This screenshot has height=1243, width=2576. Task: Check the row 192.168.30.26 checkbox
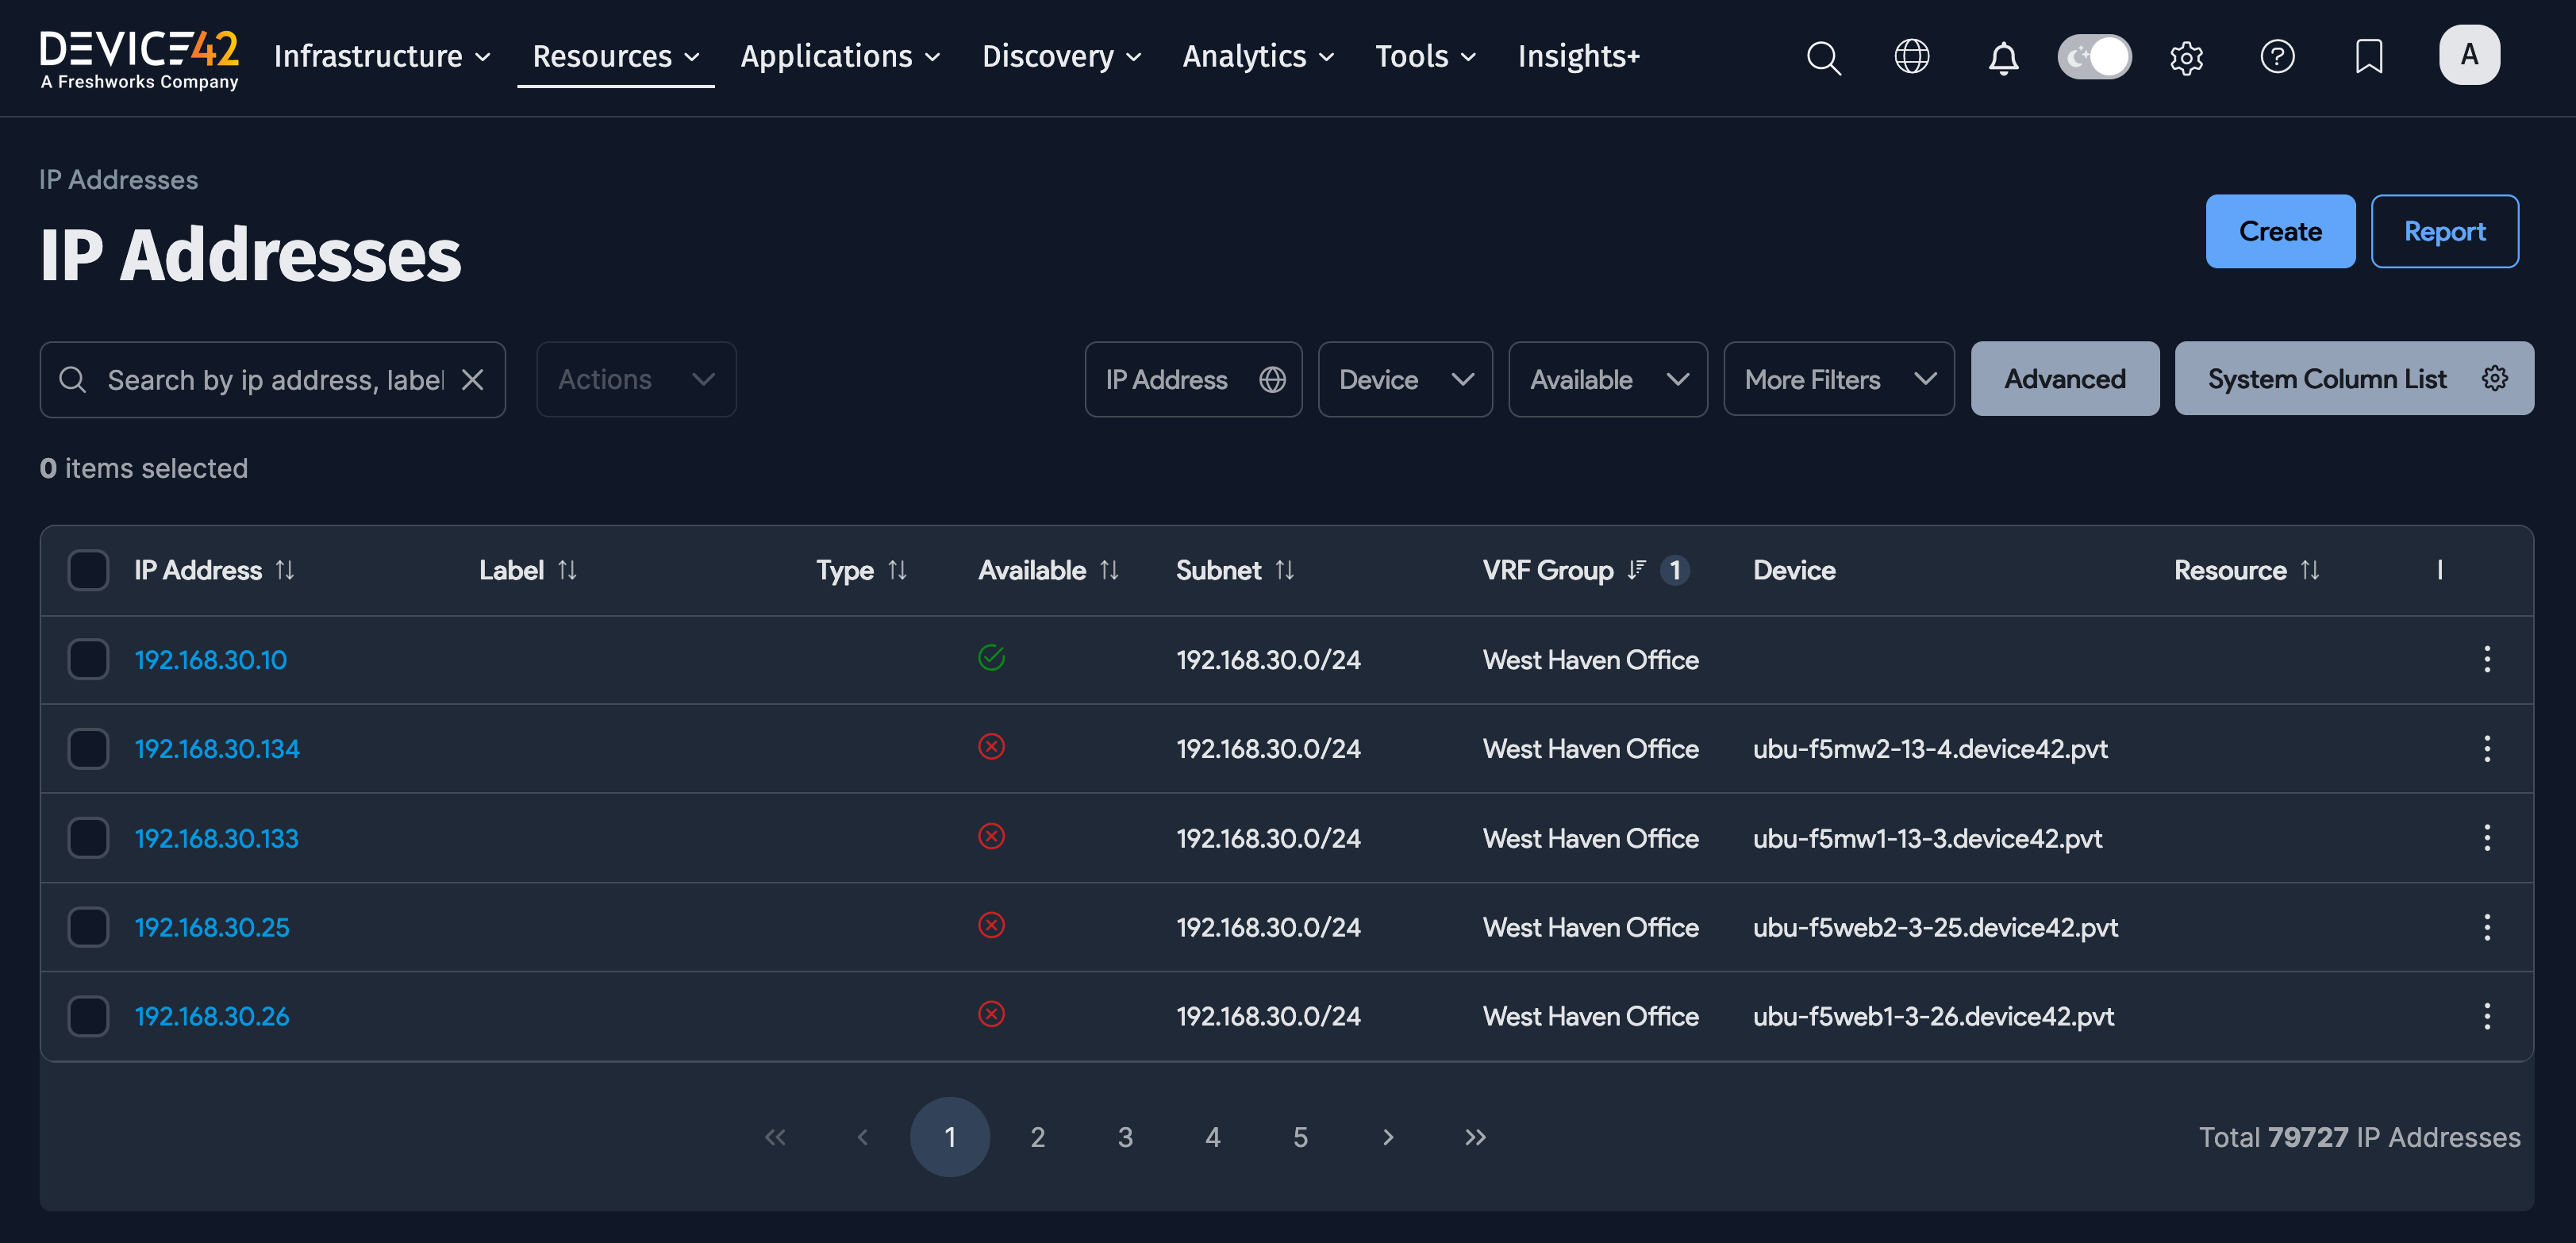click(x=88, y=1016)
